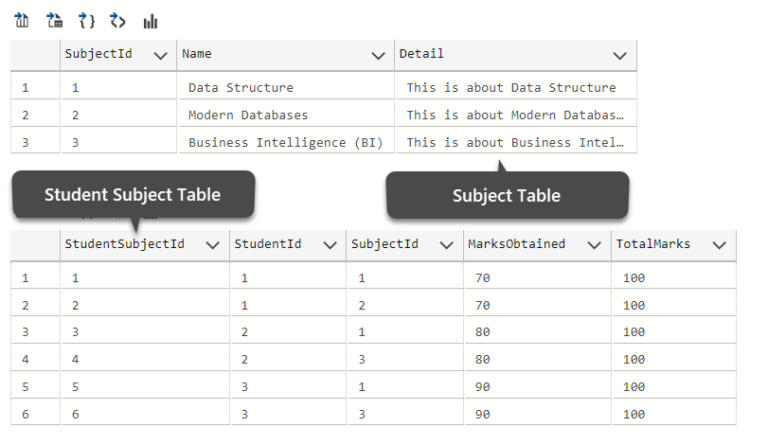Expand the TotalMarks column dropdown arrow
This screenshot has height=445, width=768.
719,245
